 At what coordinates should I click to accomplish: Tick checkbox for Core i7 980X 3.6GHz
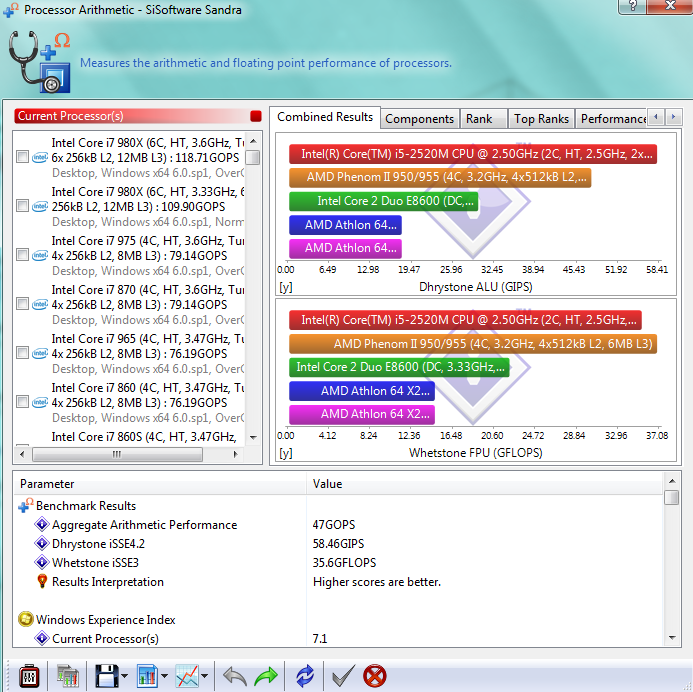pos(22,157)
